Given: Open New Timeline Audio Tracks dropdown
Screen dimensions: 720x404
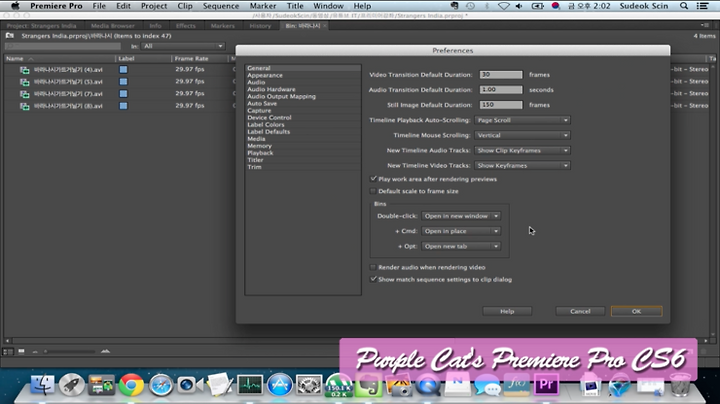Looking at the screenshot, I should click(x=523, y=151).
